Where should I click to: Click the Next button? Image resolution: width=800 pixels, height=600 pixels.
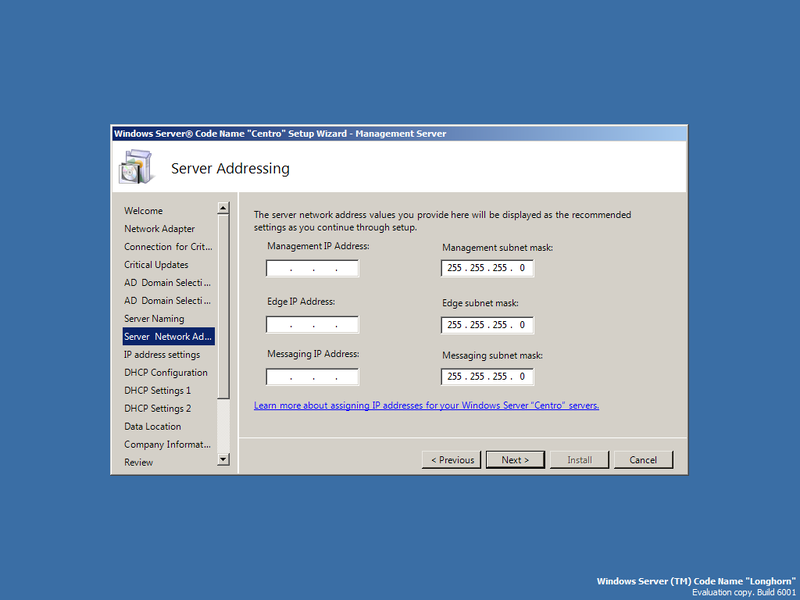pos(515,459)
